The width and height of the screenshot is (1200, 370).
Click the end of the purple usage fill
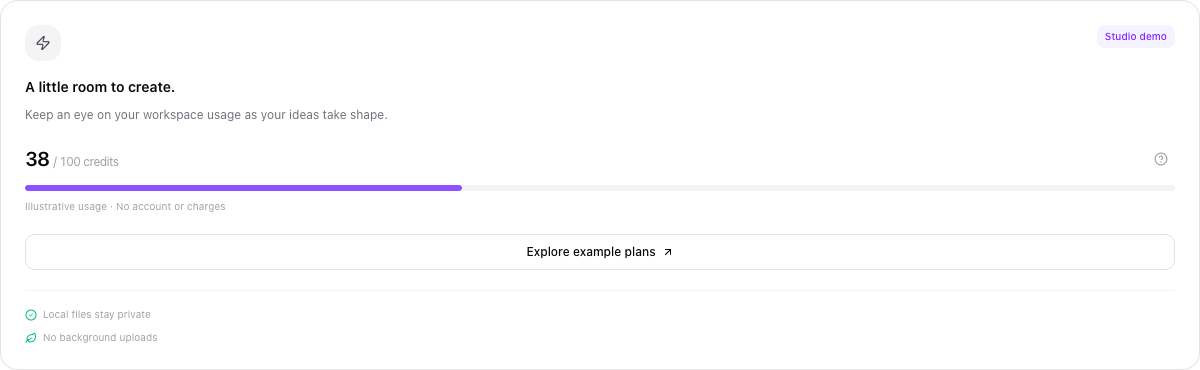[458, 188]
